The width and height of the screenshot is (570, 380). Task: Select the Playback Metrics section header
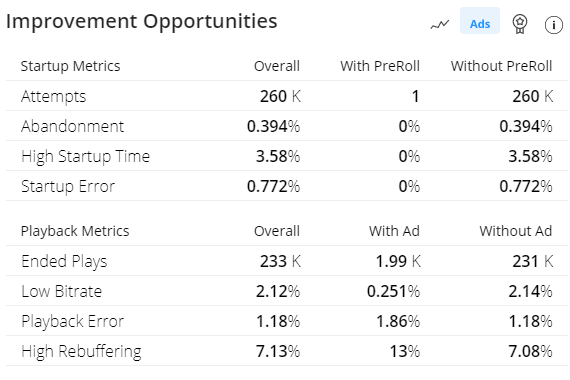75,231
